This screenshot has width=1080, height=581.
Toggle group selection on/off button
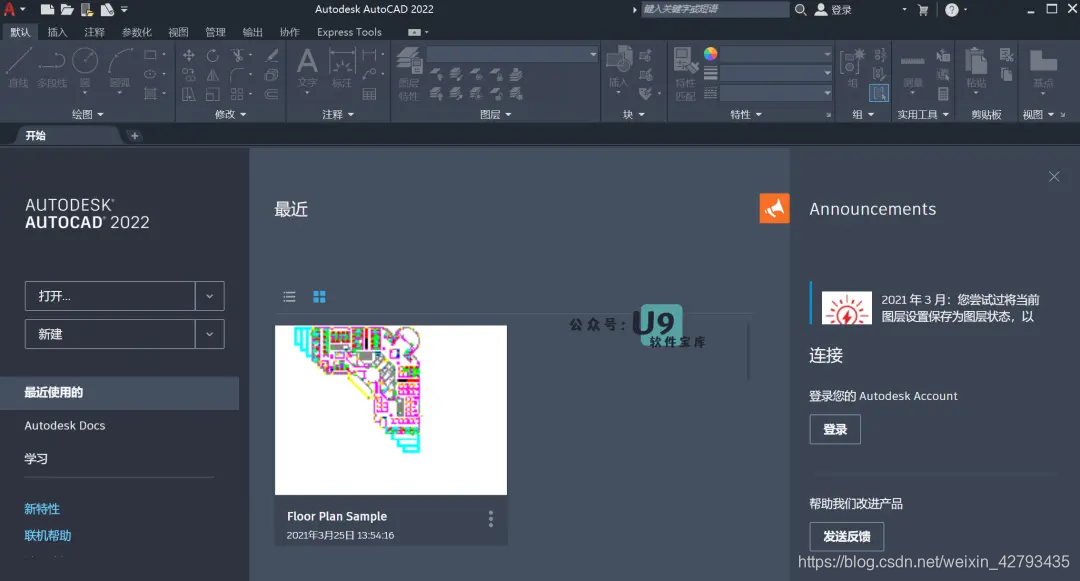tap(879, 93)
